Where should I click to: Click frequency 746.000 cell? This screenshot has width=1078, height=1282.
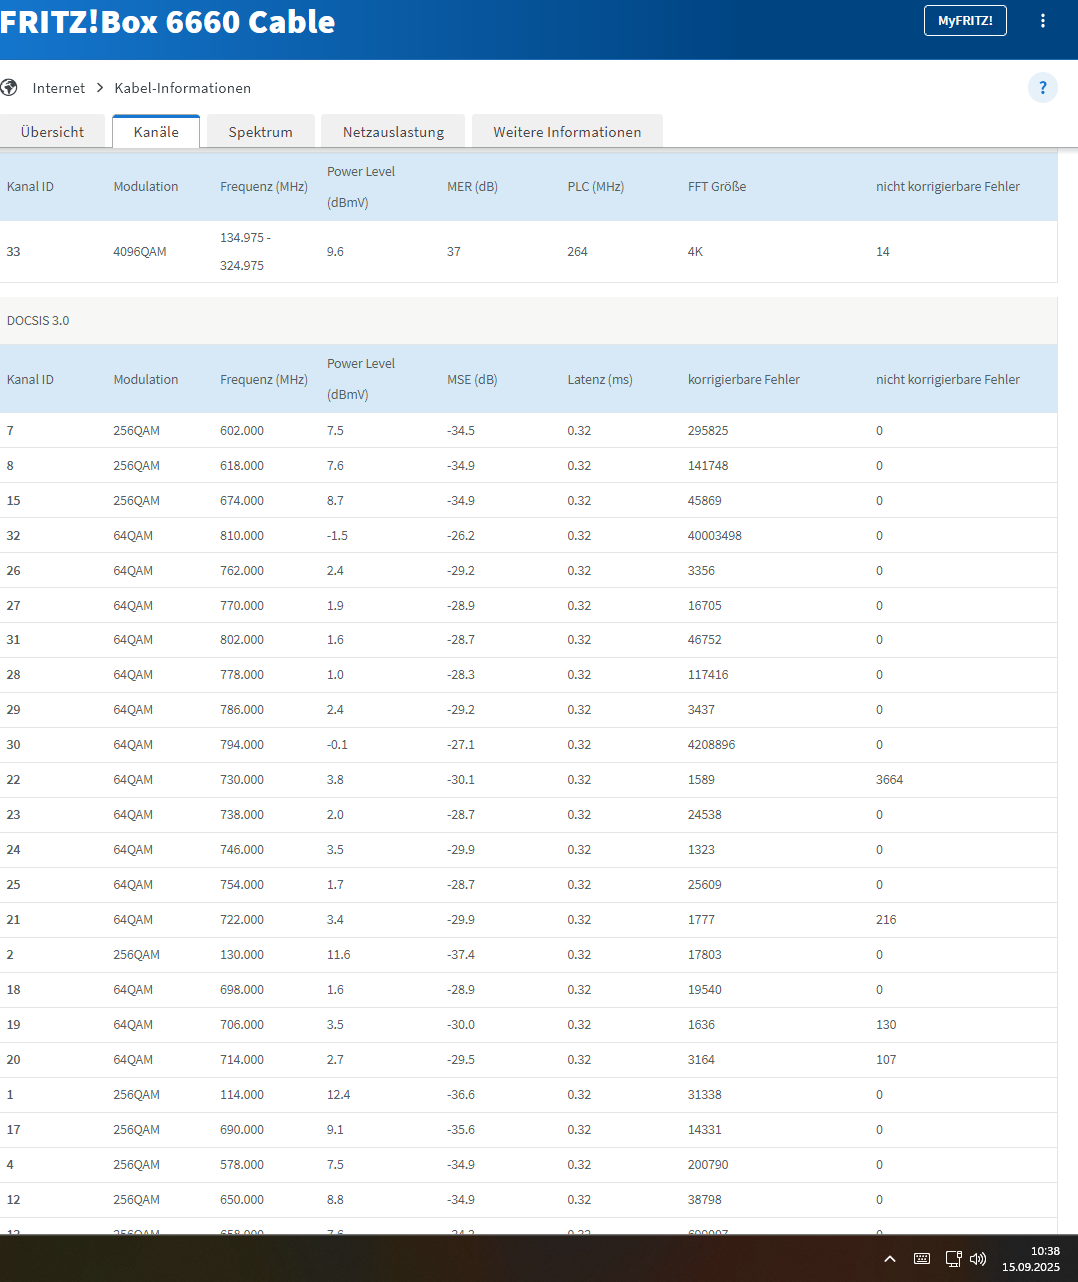click(x=242, y=850)
